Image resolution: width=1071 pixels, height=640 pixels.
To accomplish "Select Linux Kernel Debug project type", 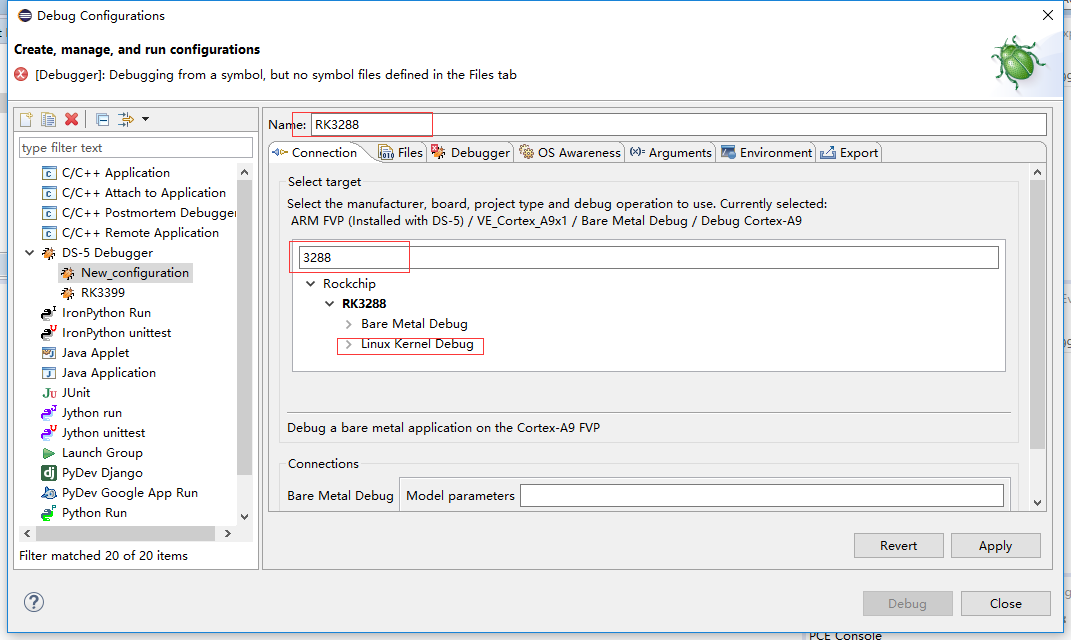I will point(417,344).
